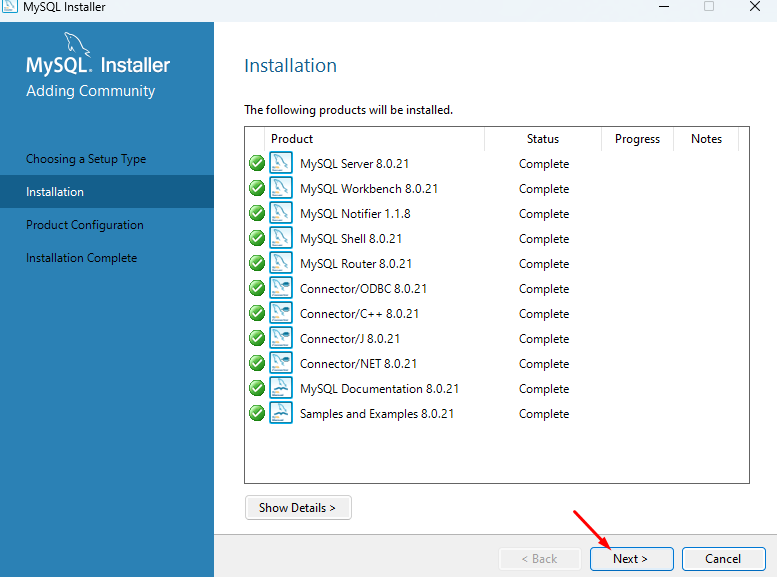Click green checkmark beside MySQL Notifier
777x577 pixels.
coord(257,213)
